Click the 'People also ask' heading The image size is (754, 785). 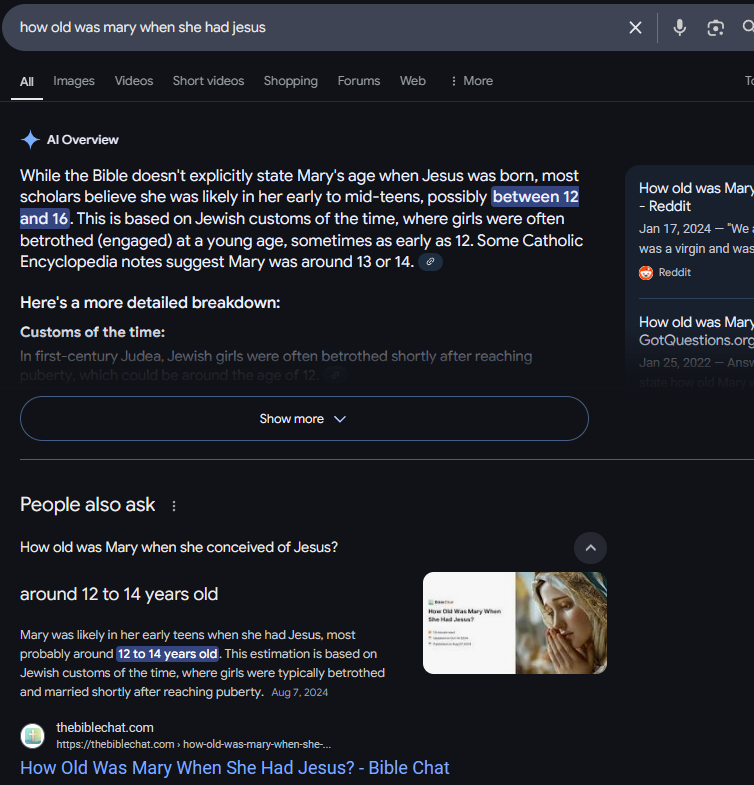pyautogui.click(x=88, y=505)
